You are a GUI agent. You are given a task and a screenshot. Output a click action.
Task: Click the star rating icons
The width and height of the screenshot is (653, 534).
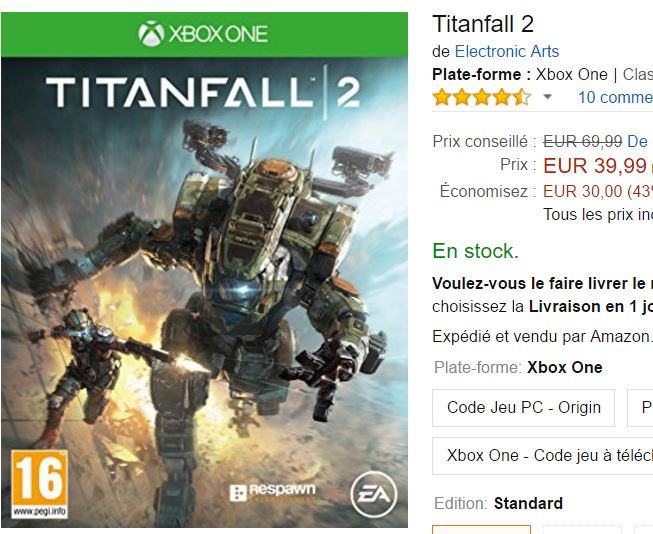click(482, 97)
